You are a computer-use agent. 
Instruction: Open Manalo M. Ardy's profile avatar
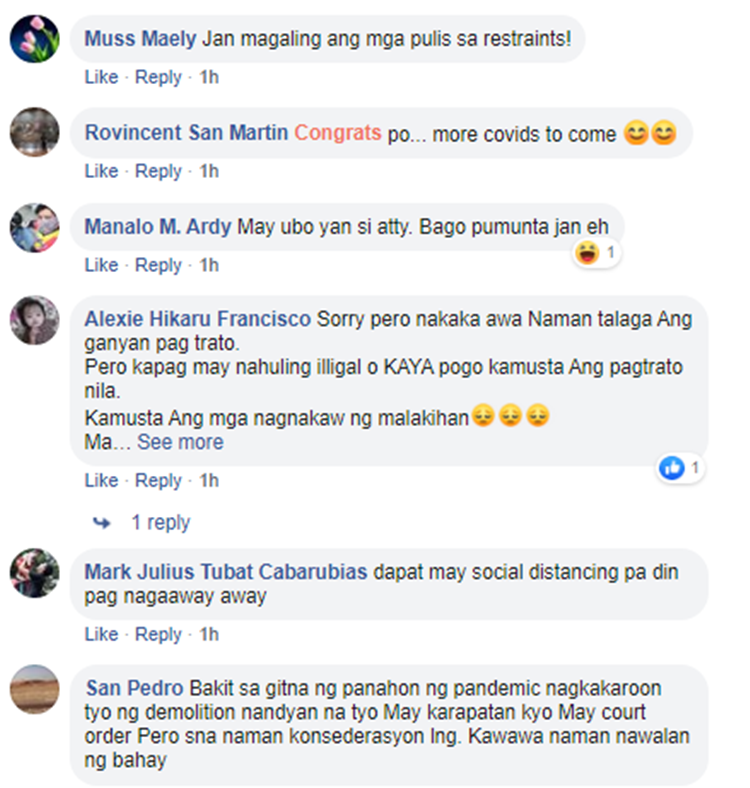[x=35, y=228]
